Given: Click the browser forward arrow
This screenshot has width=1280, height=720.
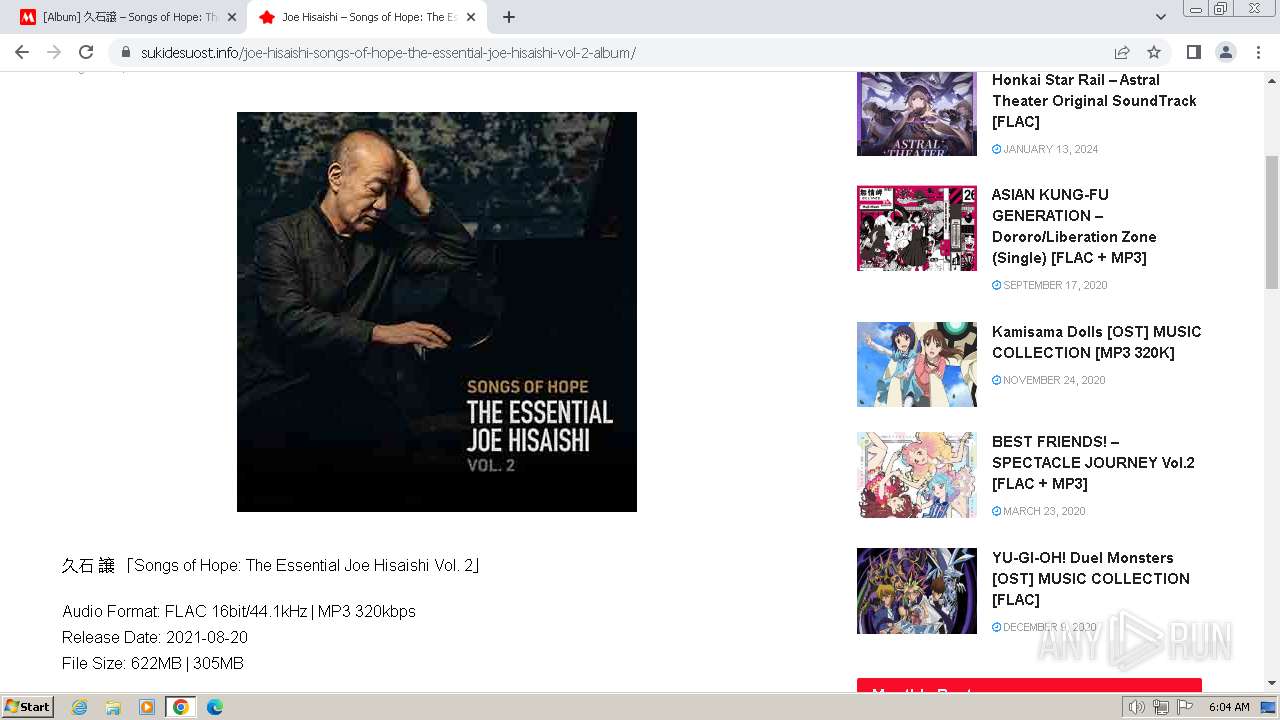Looking at the screenshot, I should [54, 52].
